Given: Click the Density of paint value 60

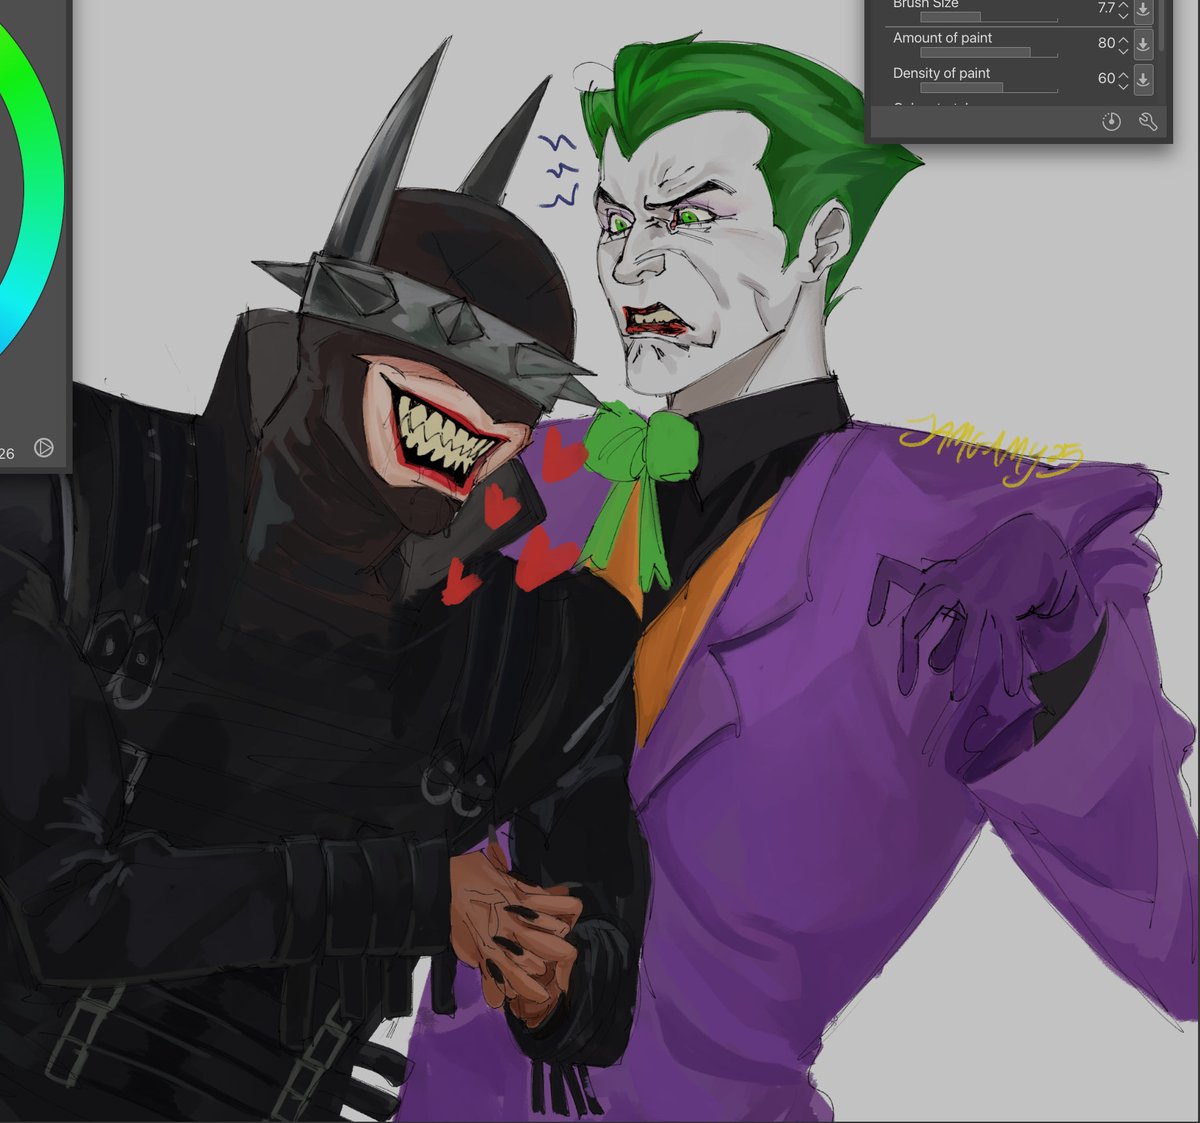Looking at the screenshot, I should coord(1107,78).
